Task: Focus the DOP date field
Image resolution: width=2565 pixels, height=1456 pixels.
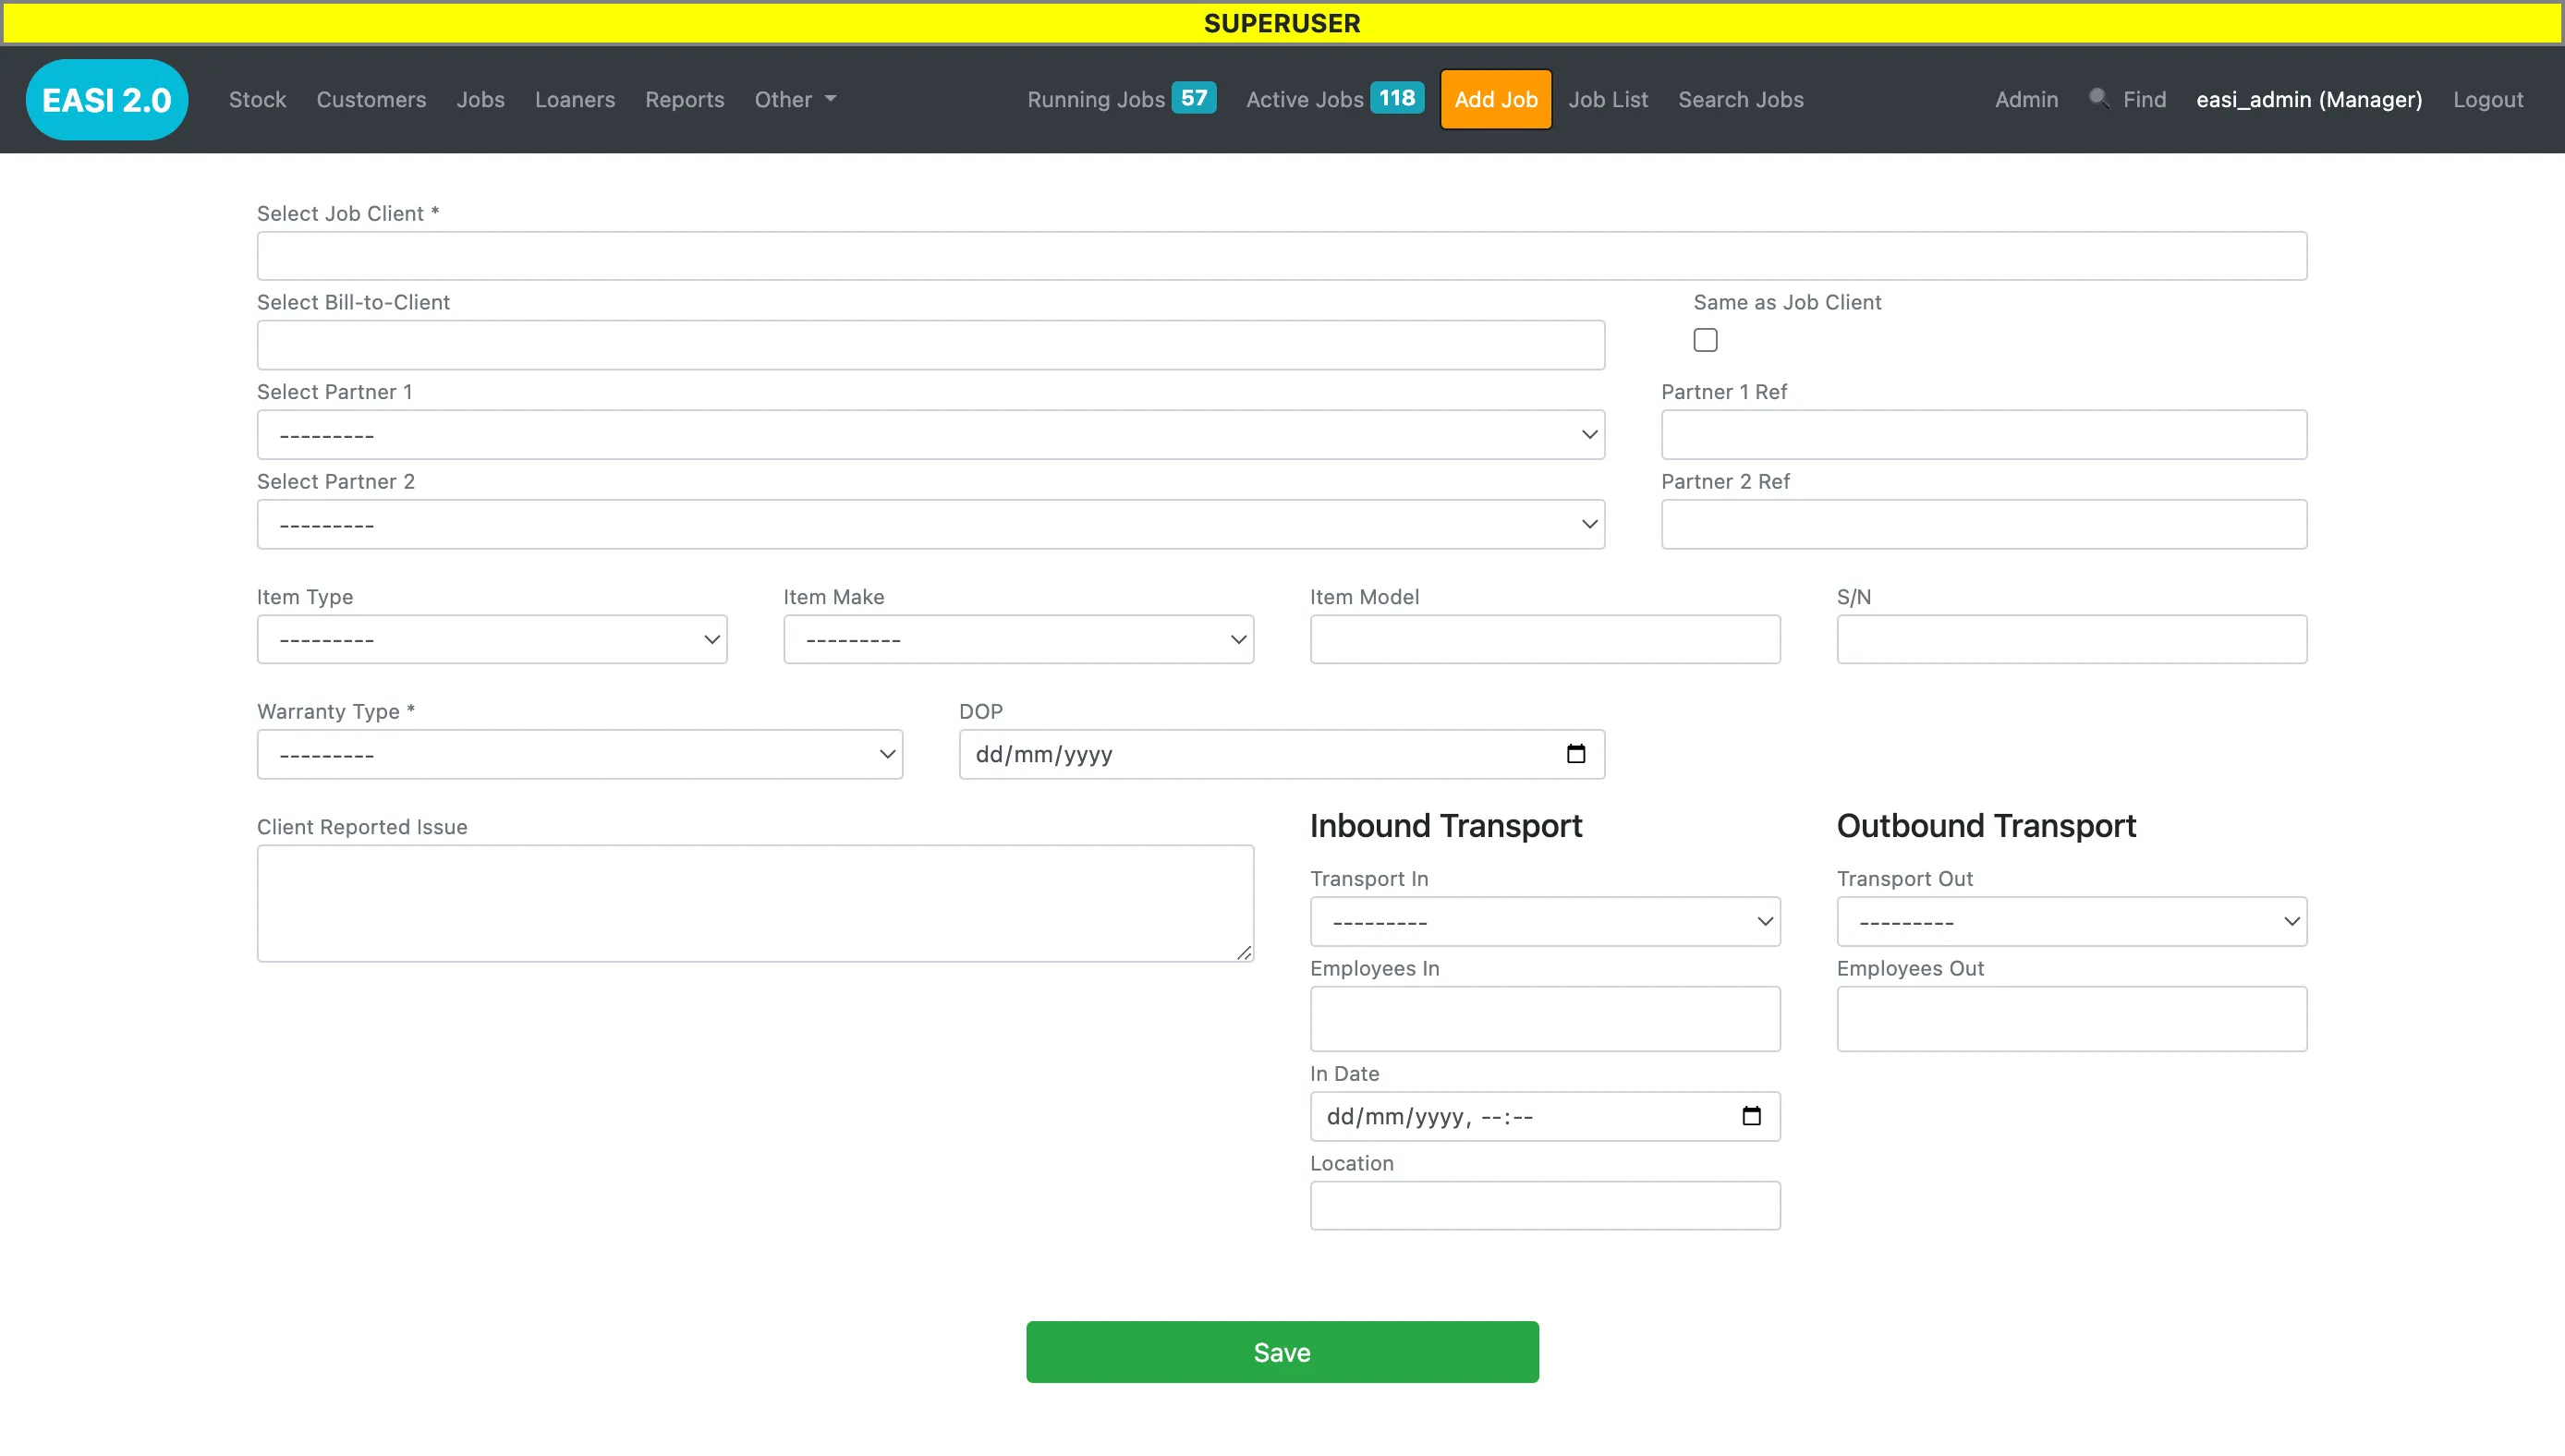Action: click(1282, 754)
